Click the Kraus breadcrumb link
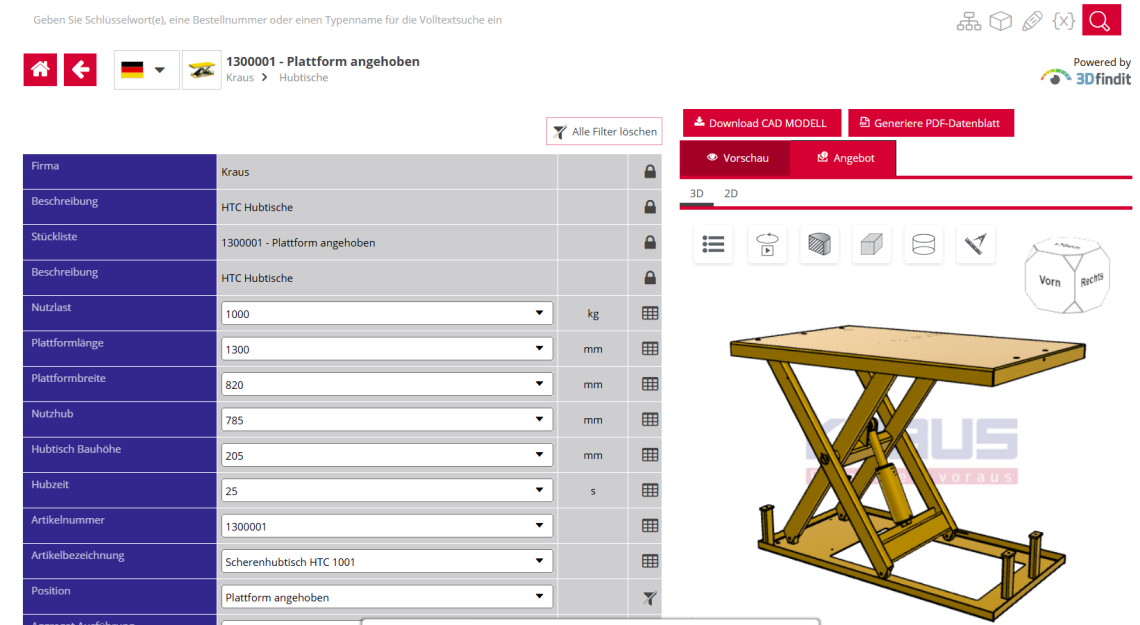The height and width of the screenshot is (625, 1140). [240, 78]
